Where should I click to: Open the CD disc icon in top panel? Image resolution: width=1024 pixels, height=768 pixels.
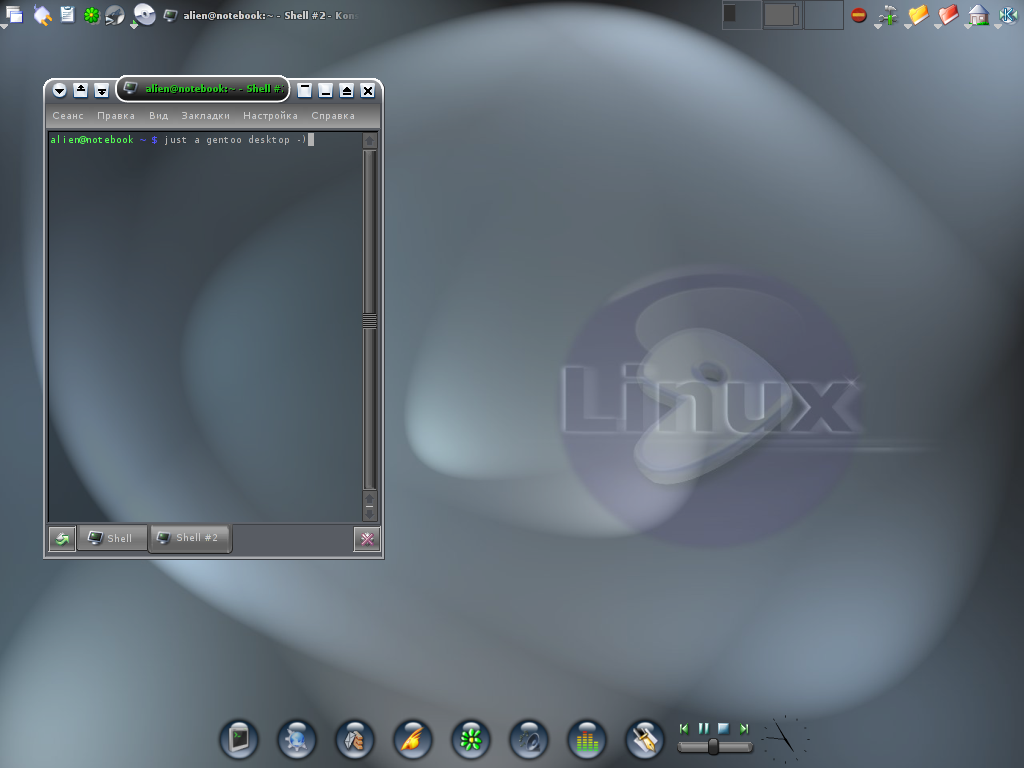[x=144, y=14]
